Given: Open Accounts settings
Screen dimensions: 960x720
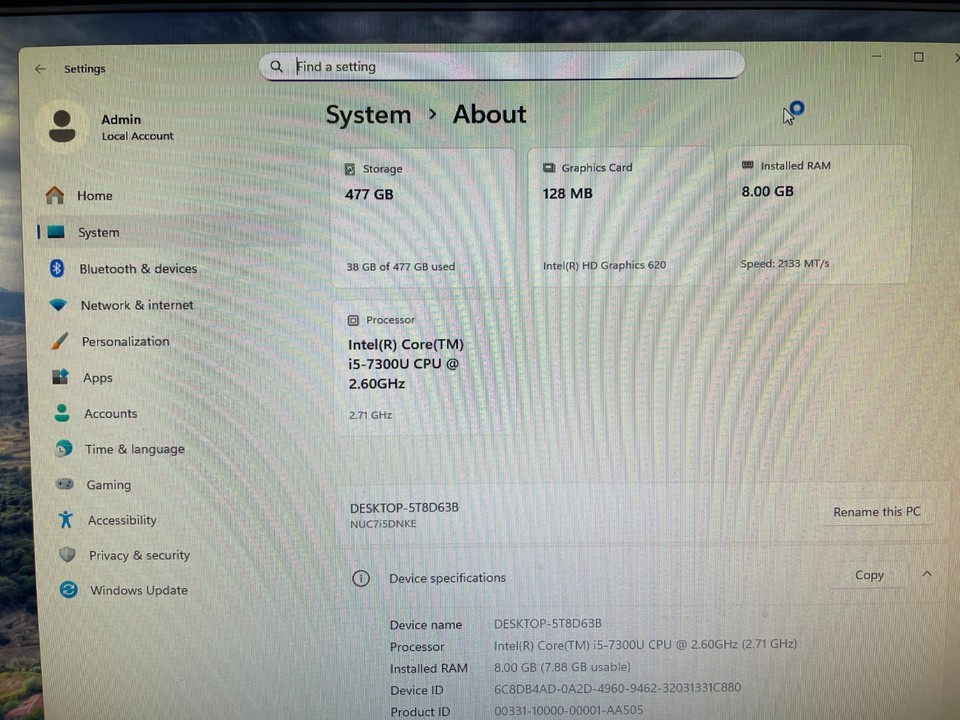Looking at the screenshot, I should (62, 413).
